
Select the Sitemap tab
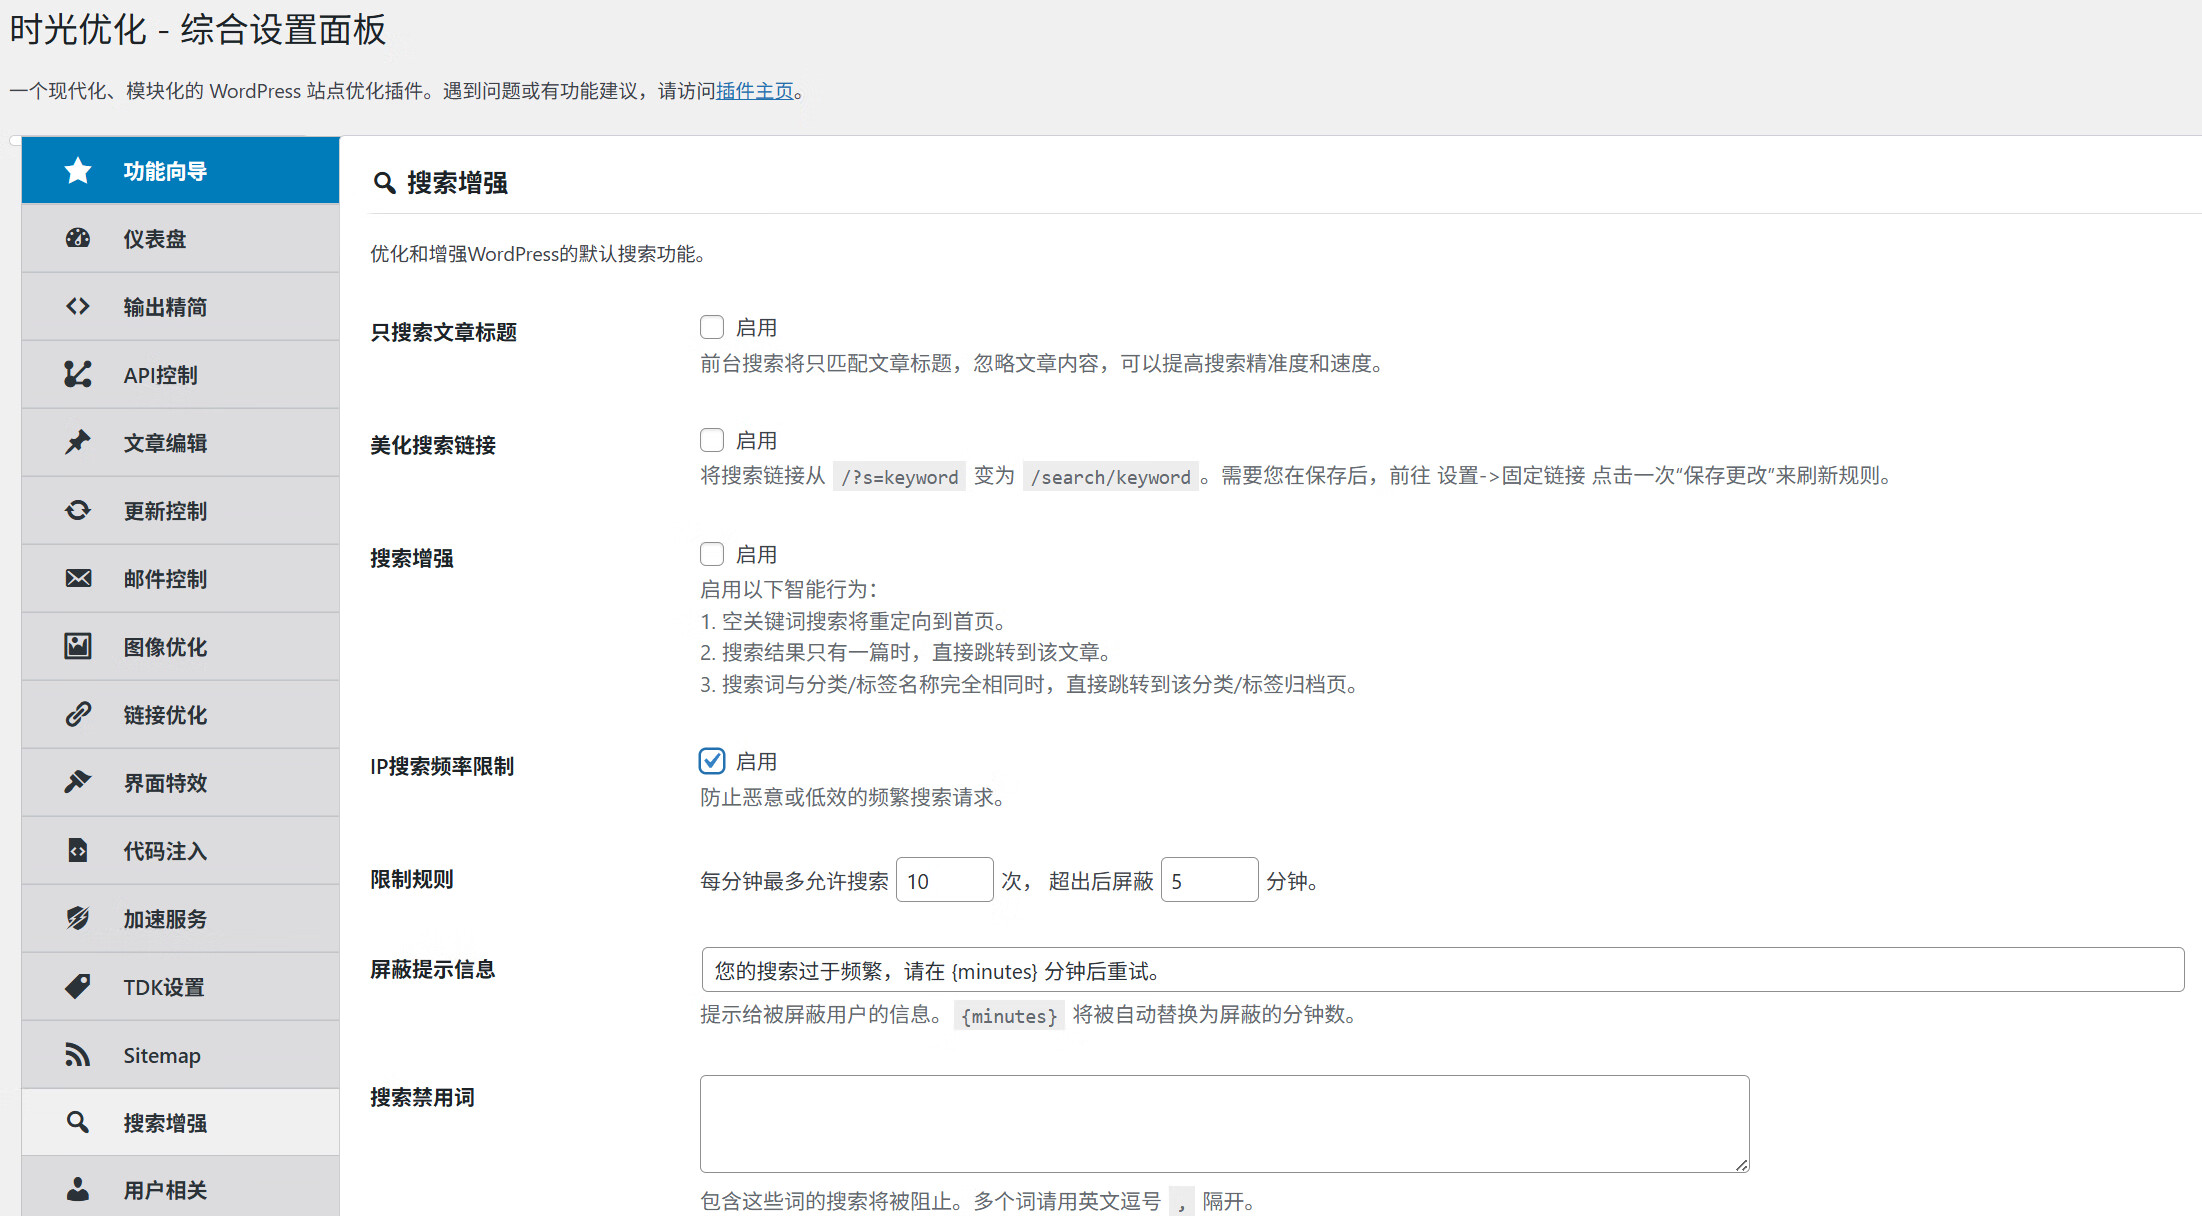(x=180, y=1054)
